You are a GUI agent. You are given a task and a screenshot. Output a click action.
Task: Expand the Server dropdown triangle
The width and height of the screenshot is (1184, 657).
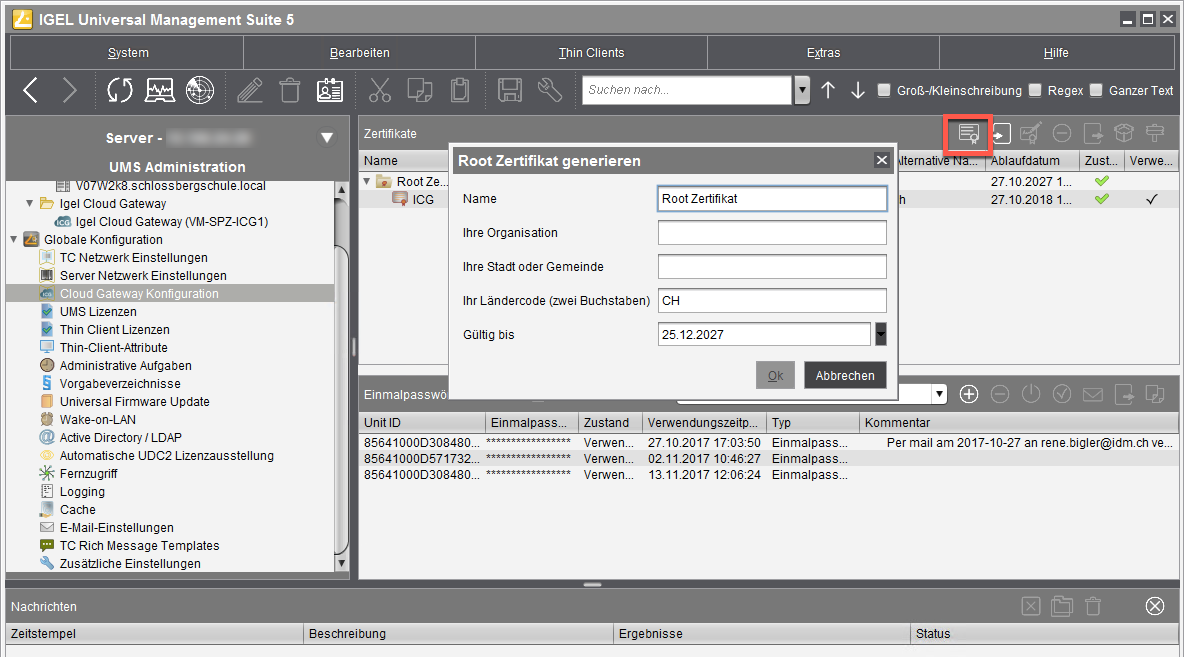pos(327,137)
